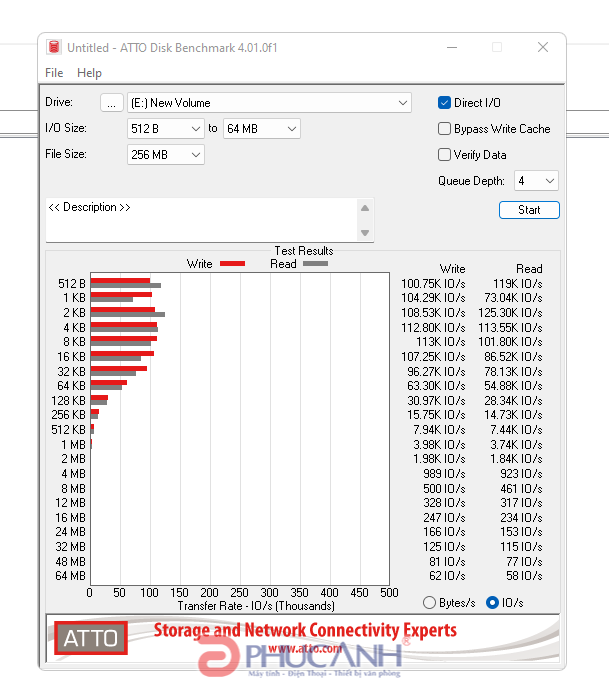Click the 63.30K IO/s write value

[436, 386]
